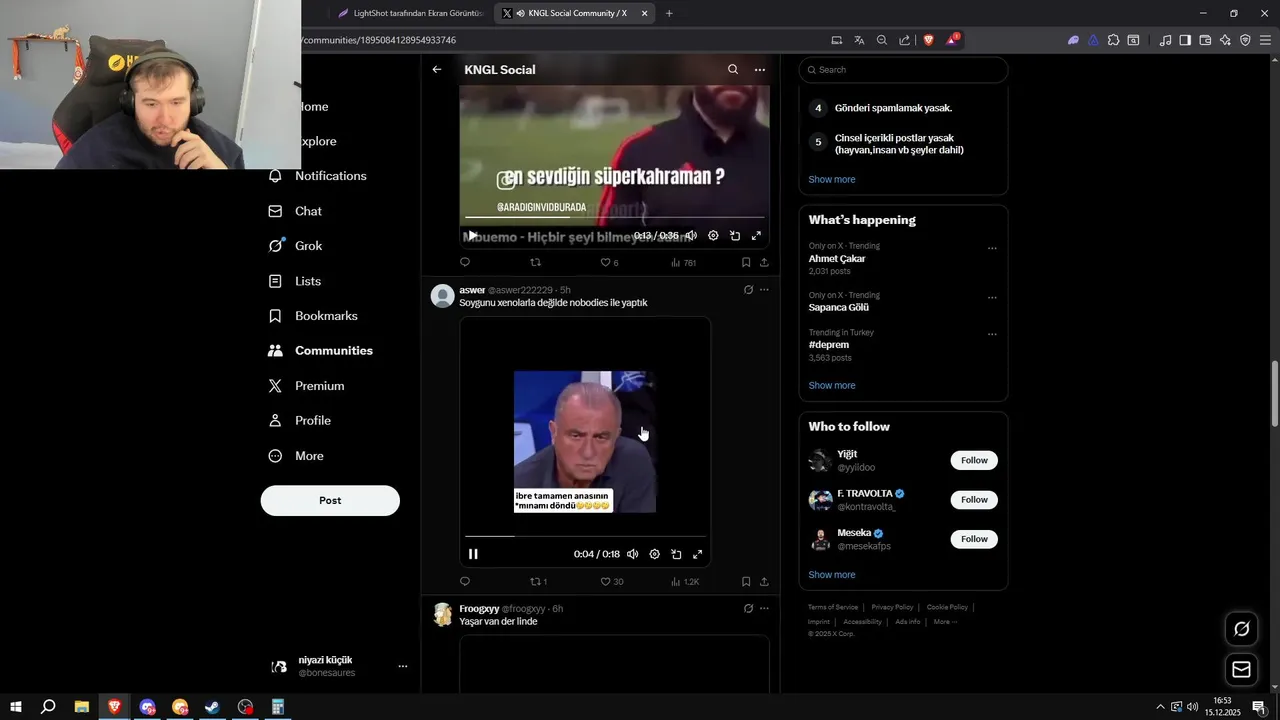Open Bookmarks in sidebar
Screen dimensions: 1280x720
[x=314, y=316]
